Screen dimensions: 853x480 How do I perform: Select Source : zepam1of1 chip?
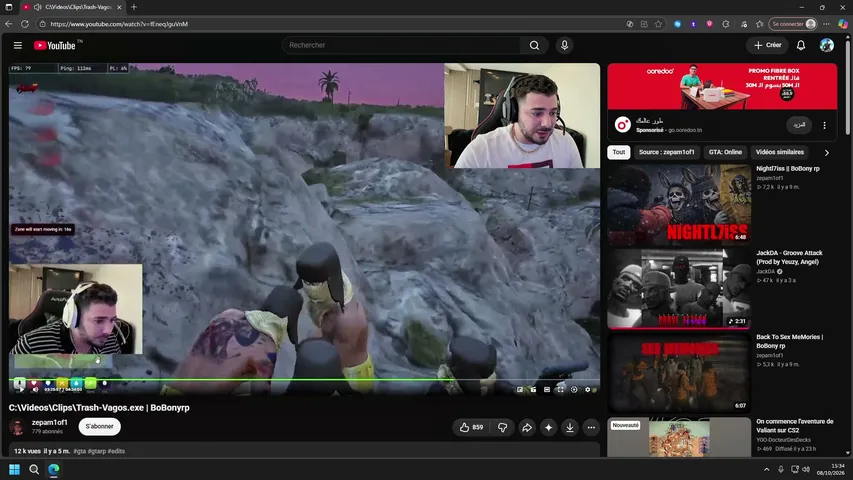pos(666,152)
